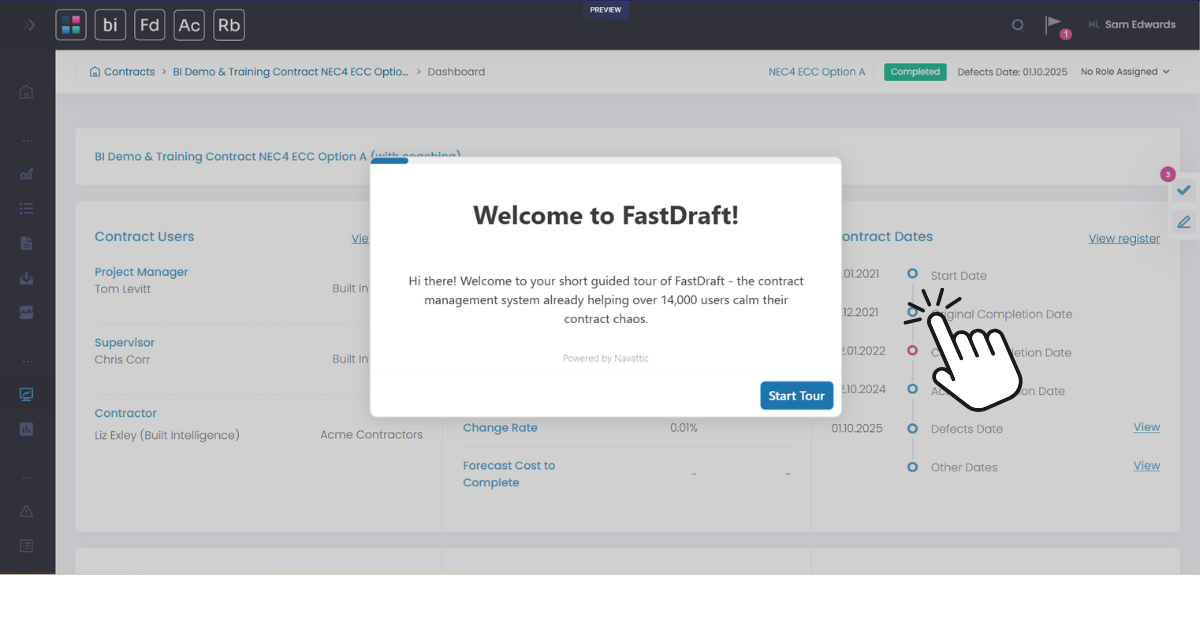1200x627 pixels.
Task: Open the search magnifier in top bar
Action: click(x=1018, y=25)
